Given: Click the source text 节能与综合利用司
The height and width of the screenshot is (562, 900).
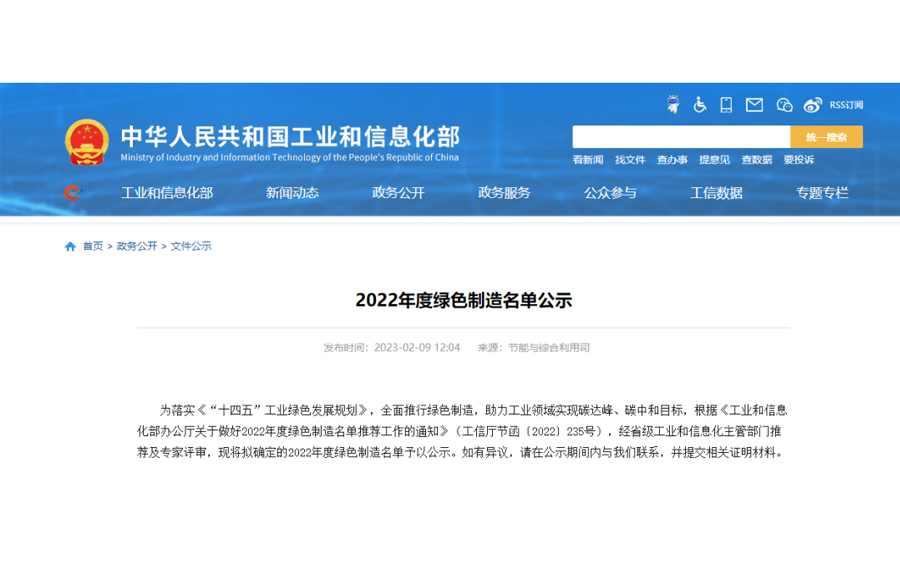Looking at the screenshot, I should (x=549, y=348).
